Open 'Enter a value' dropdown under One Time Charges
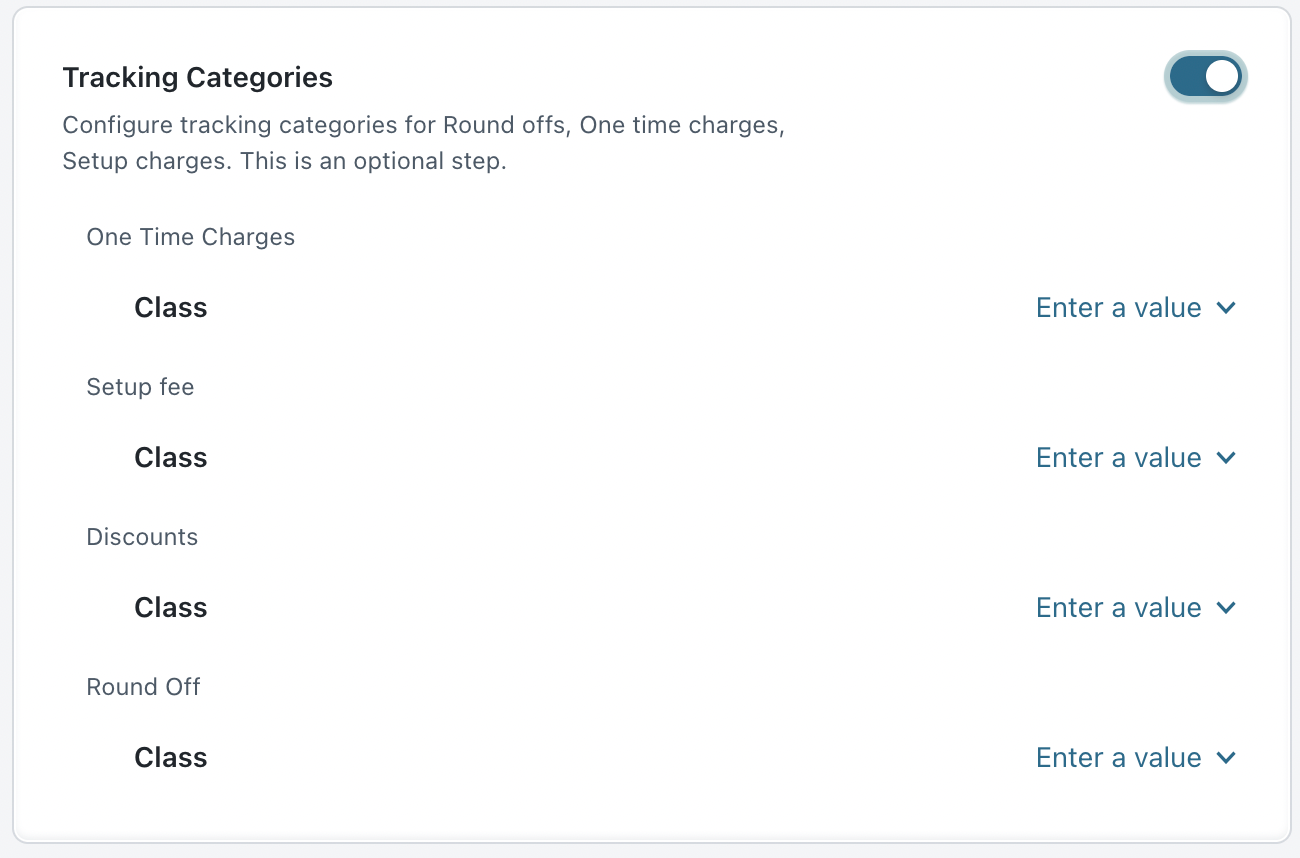 (x=1118, y=308)
